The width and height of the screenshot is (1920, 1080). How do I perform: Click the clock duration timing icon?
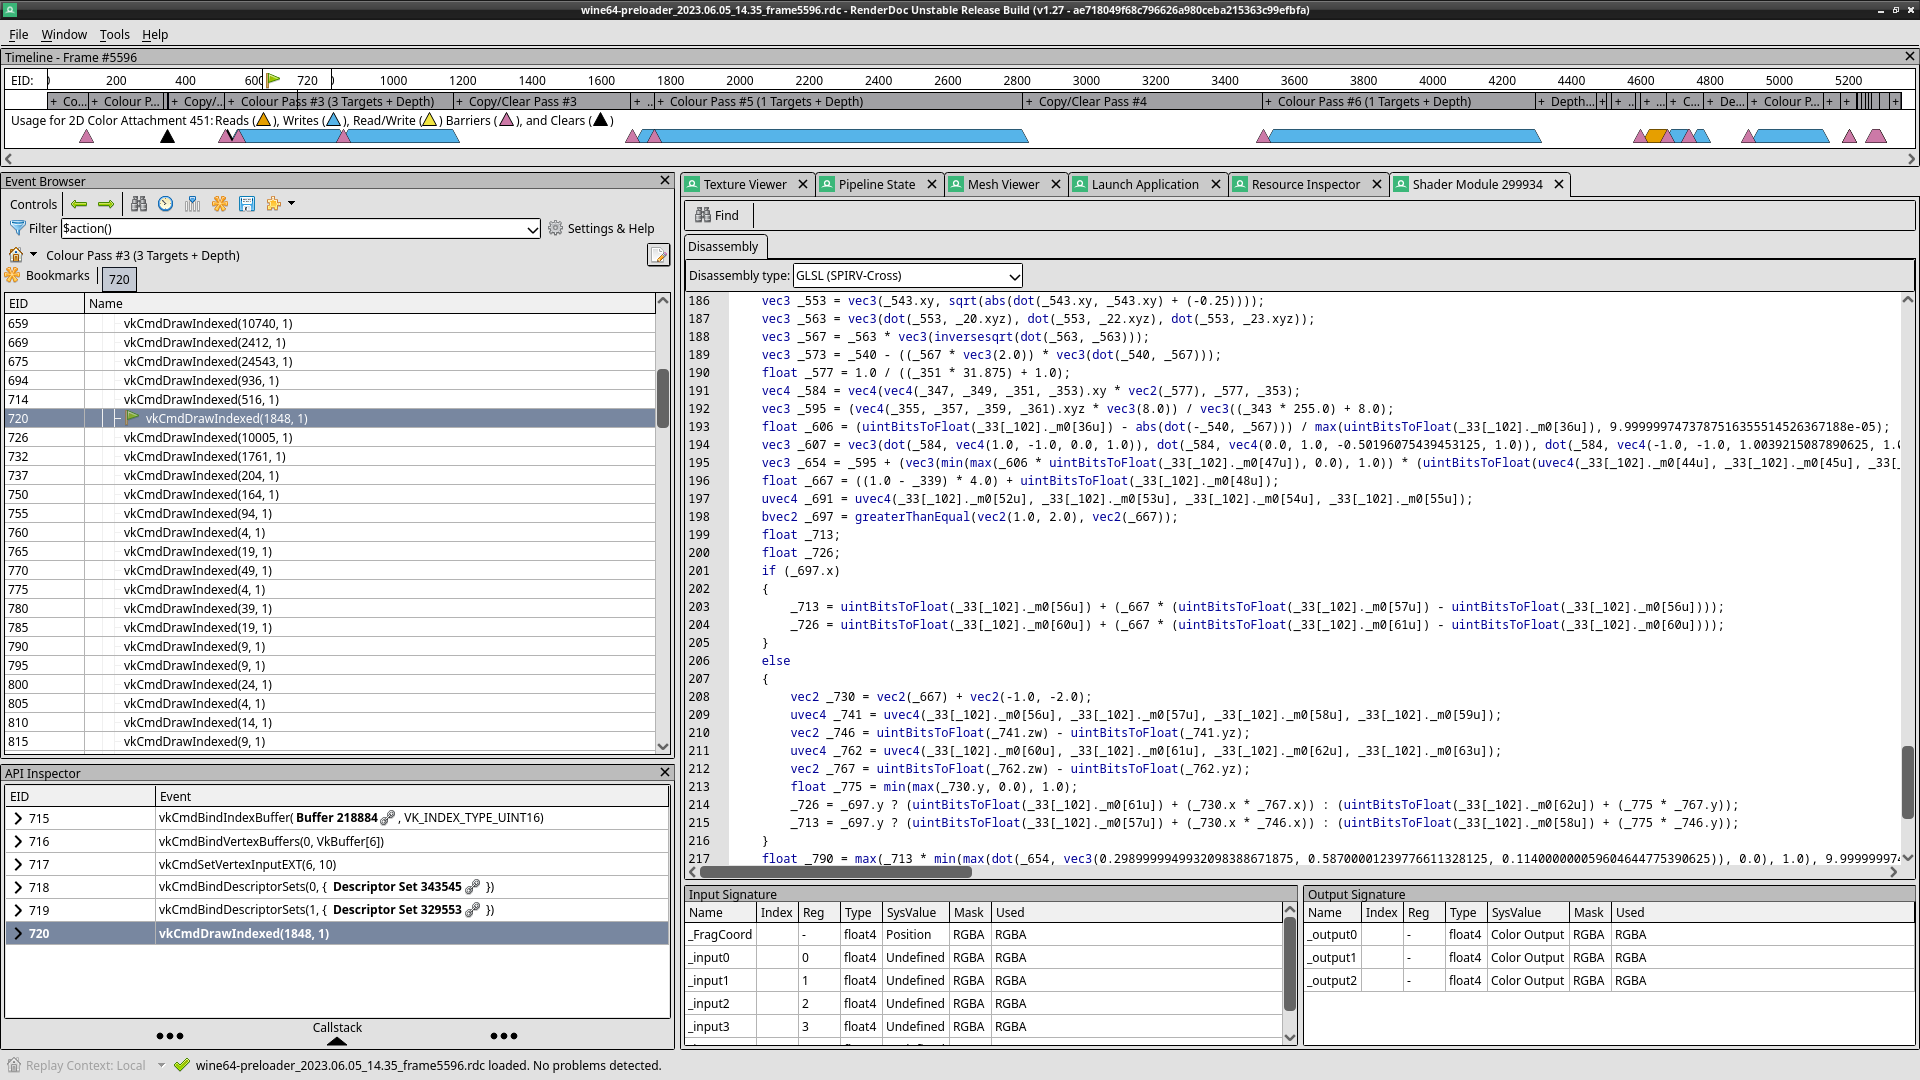point(166,204)
